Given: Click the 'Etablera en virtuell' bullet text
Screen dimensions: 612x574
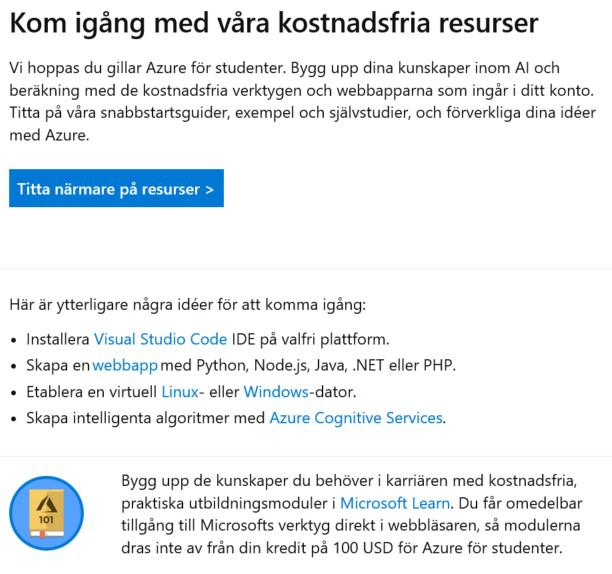Looking at the screenshot, I should coord(92,391).
